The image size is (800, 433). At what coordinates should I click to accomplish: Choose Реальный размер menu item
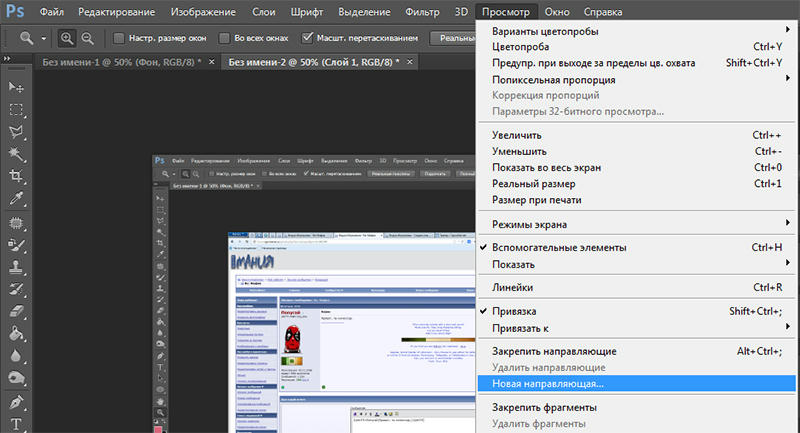pyautogui.click(x=637, y=184)
